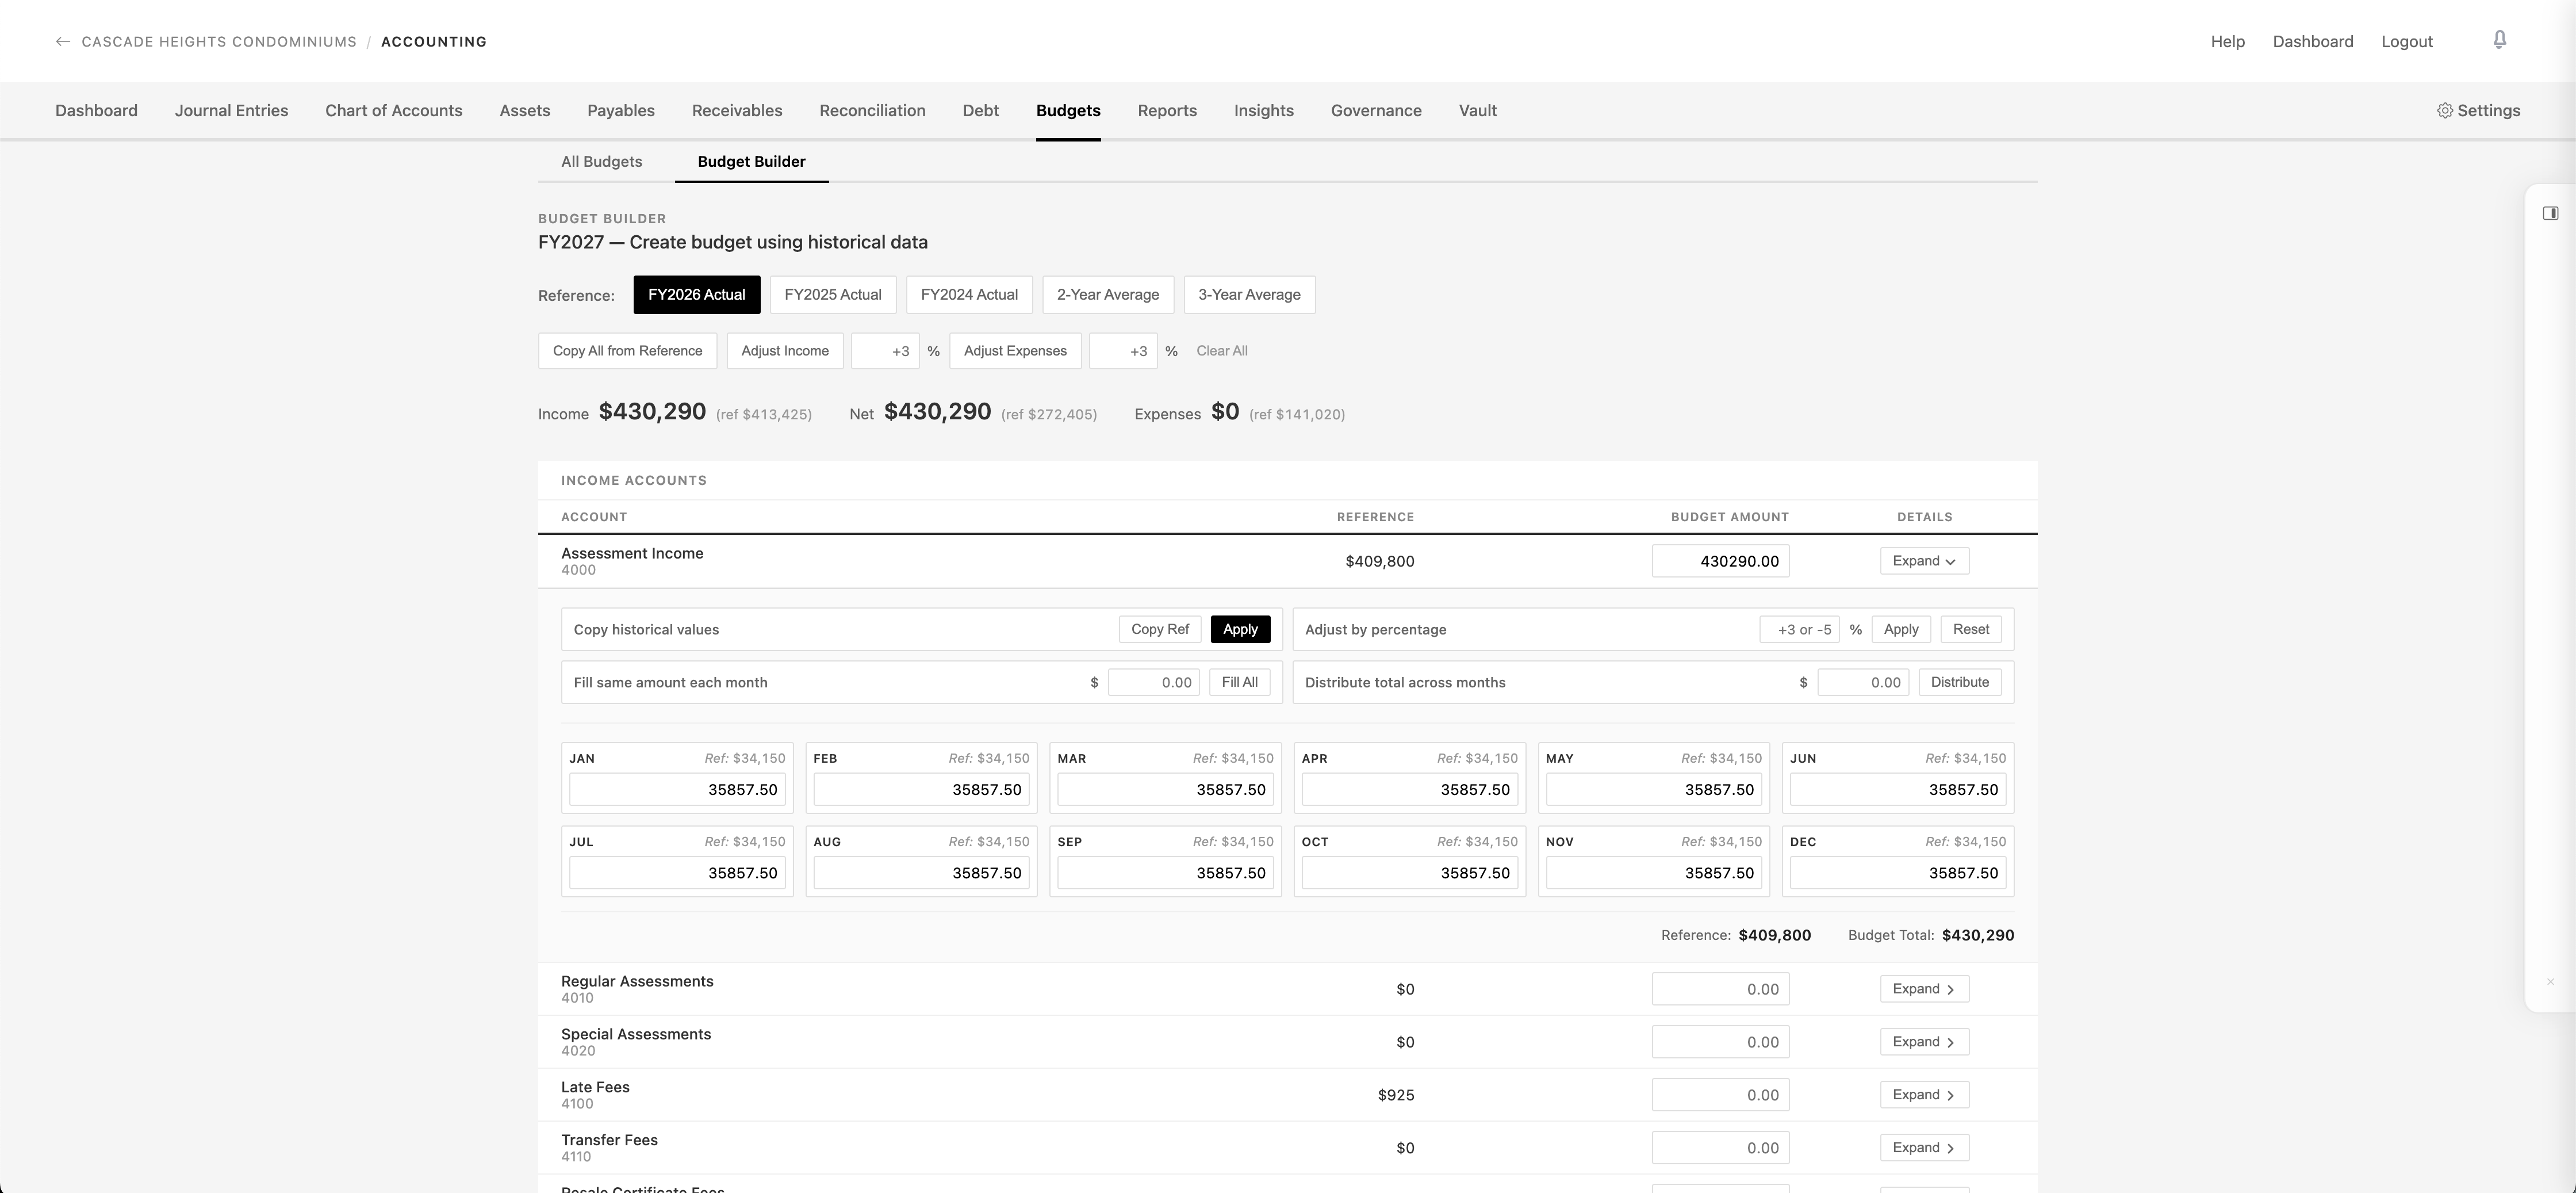Click the JAN monthly amount field
This screenshot has height=1193, width=2576.
coord(677,790)
